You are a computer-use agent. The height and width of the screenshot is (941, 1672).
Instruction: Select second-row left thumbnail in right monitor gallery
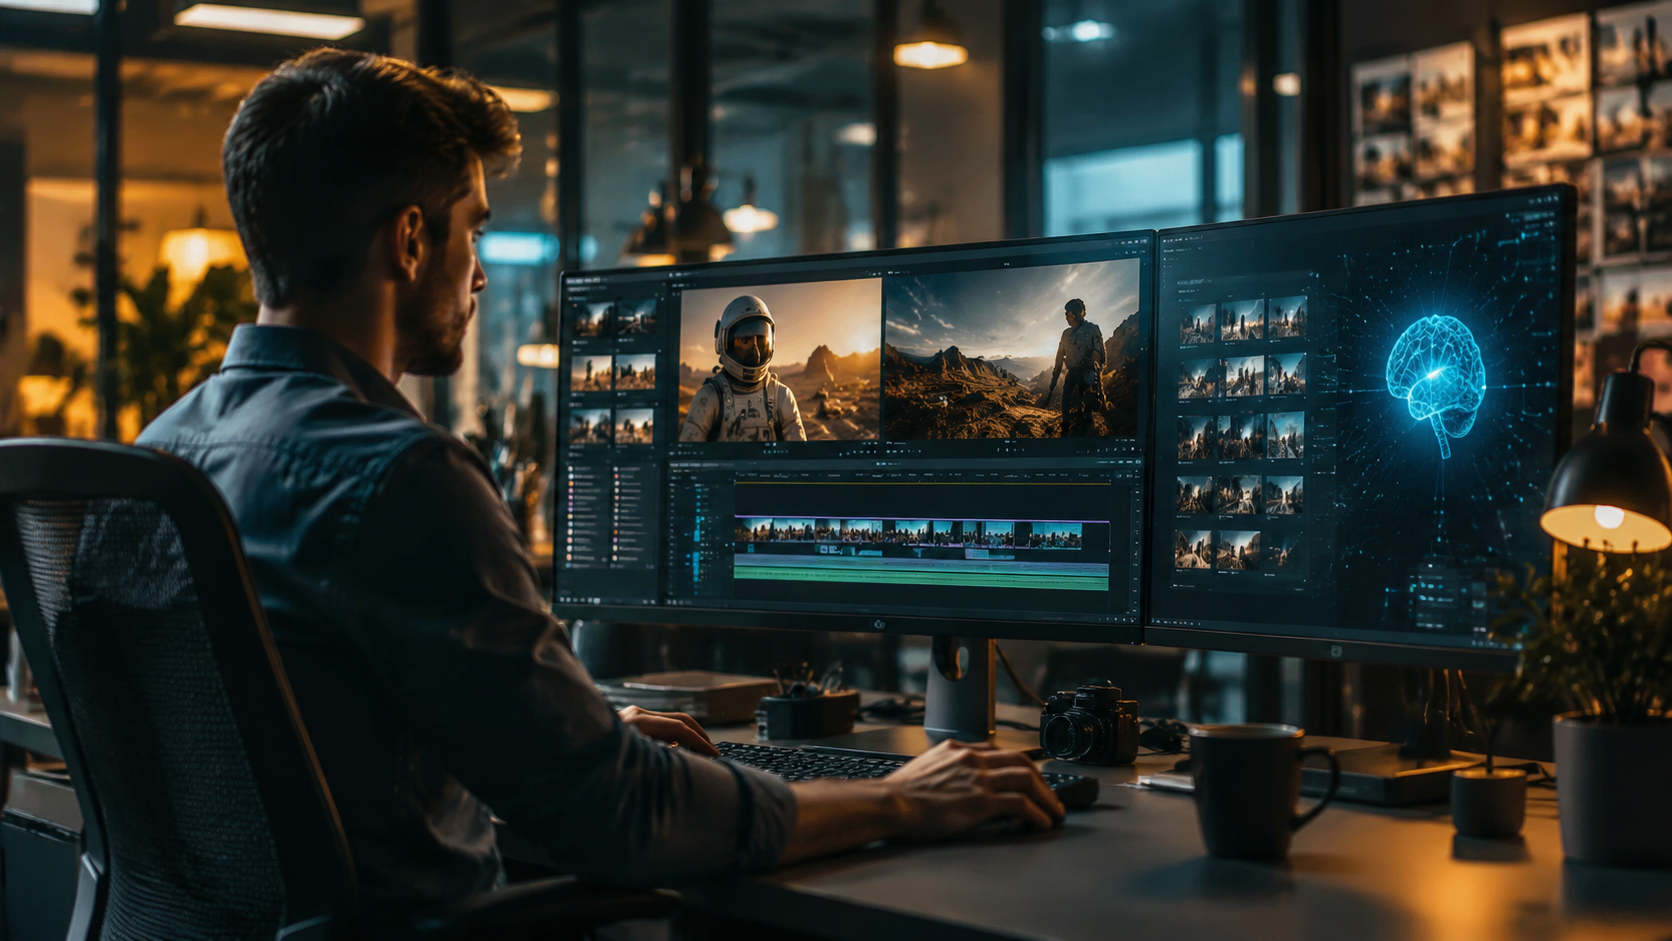[x=1197, y=379]
